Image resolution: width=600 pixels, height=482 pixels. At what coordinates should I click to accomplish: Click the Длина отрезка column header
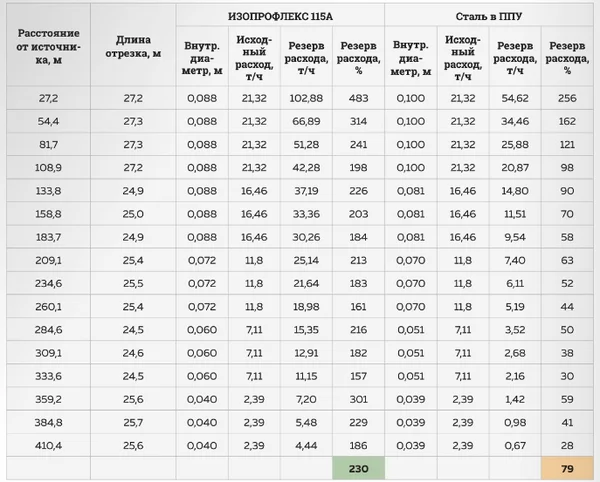click(x=133, y=46)
